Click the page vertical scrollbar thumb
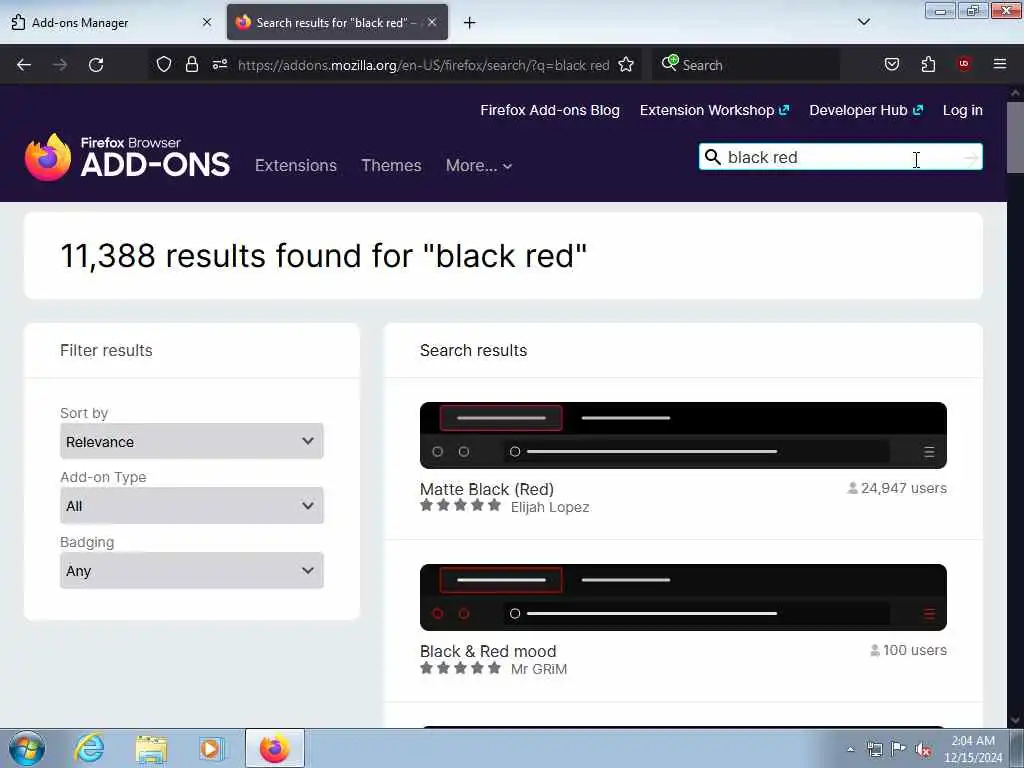1024x768 pixels. pos(1015,137)
